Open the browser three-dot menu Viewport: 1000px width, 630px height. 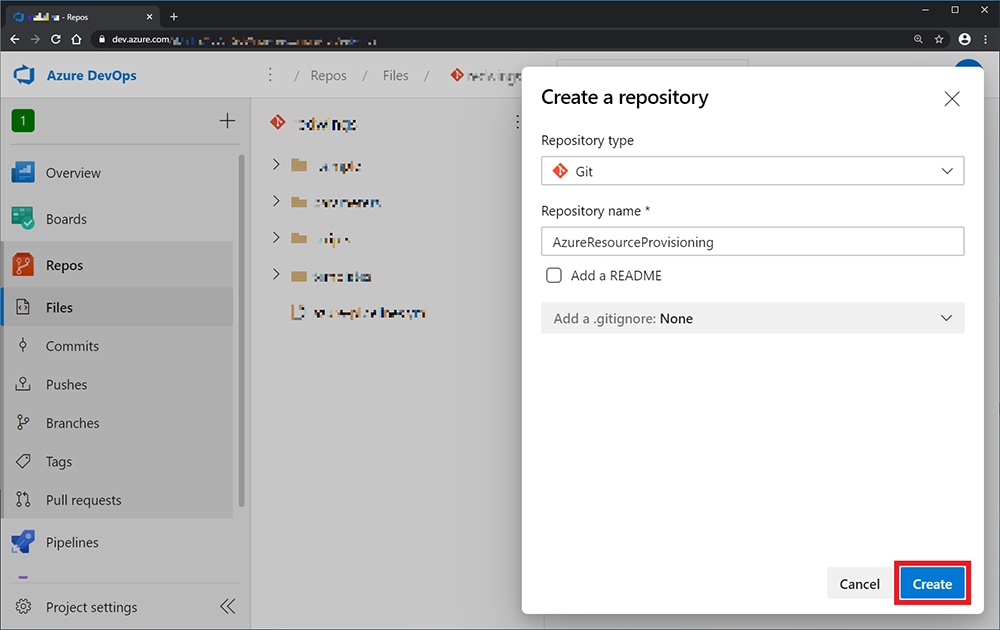(986, 40)
